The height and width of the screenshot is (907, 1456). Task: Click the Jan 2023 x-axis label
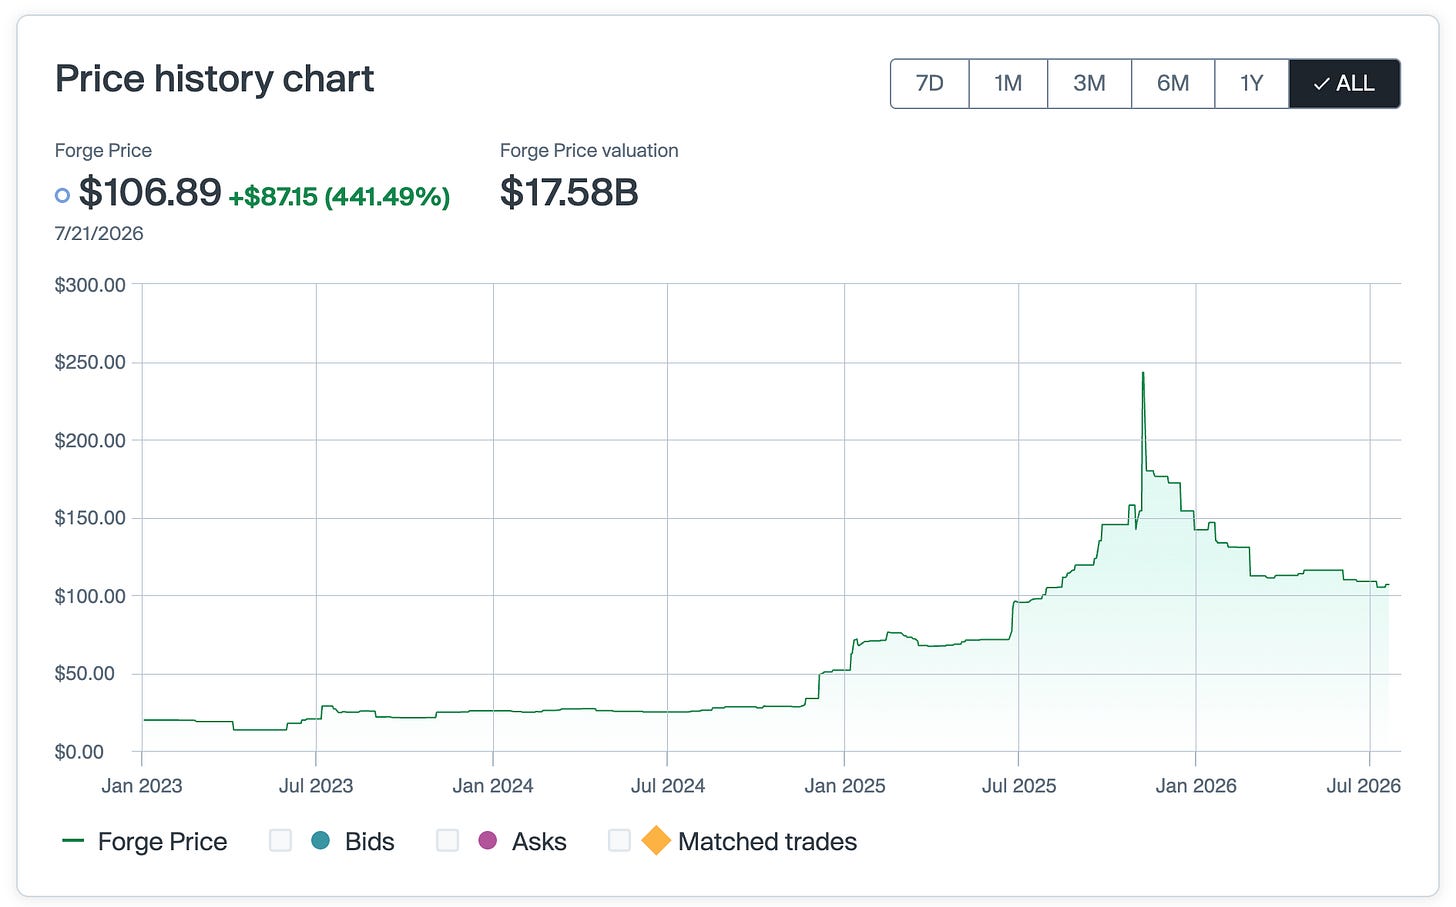click(x=142, y=786)
